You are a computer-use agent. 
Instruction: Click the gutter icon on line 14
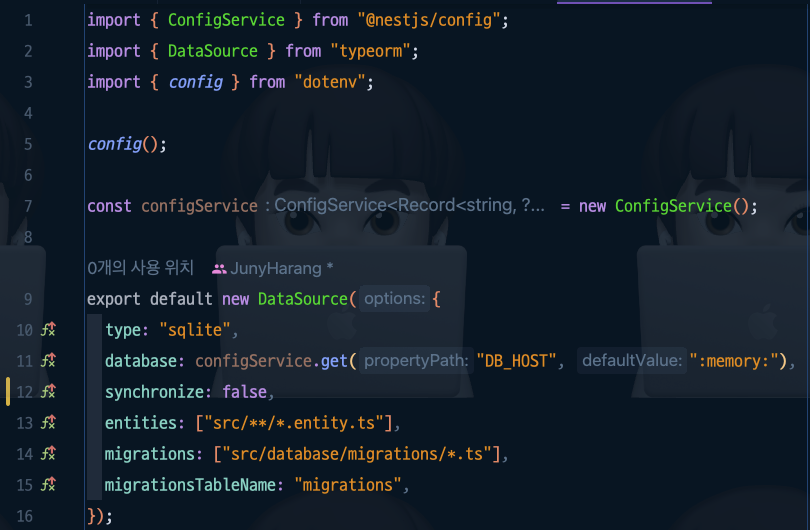coord(49,454)
